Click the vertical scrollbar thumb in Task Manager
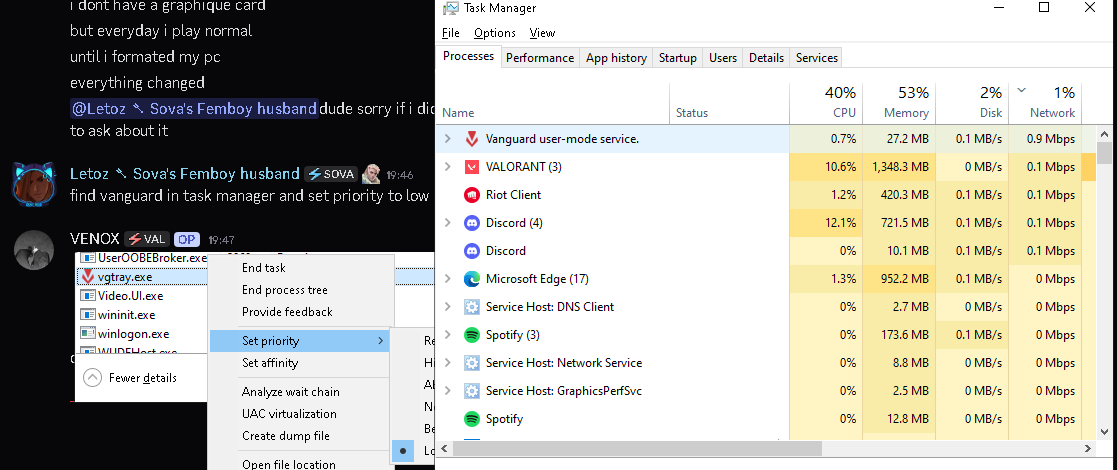Viewport: 1117px width, 470px height. 1104,152
